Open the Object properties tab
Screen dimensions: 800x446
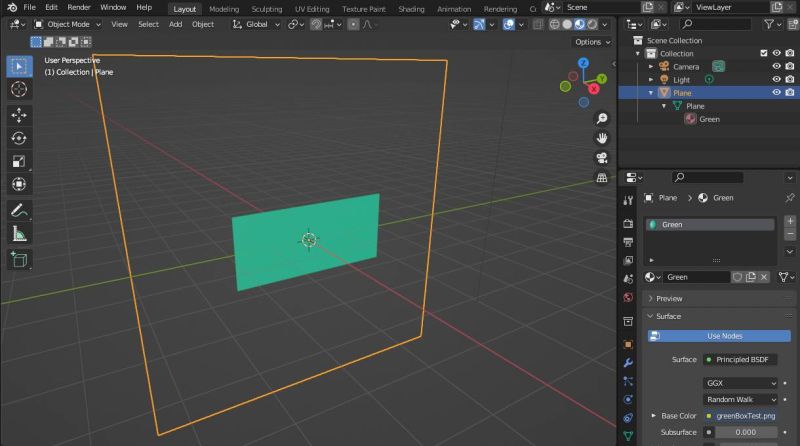pyautogui.click(x=628, y=344)
